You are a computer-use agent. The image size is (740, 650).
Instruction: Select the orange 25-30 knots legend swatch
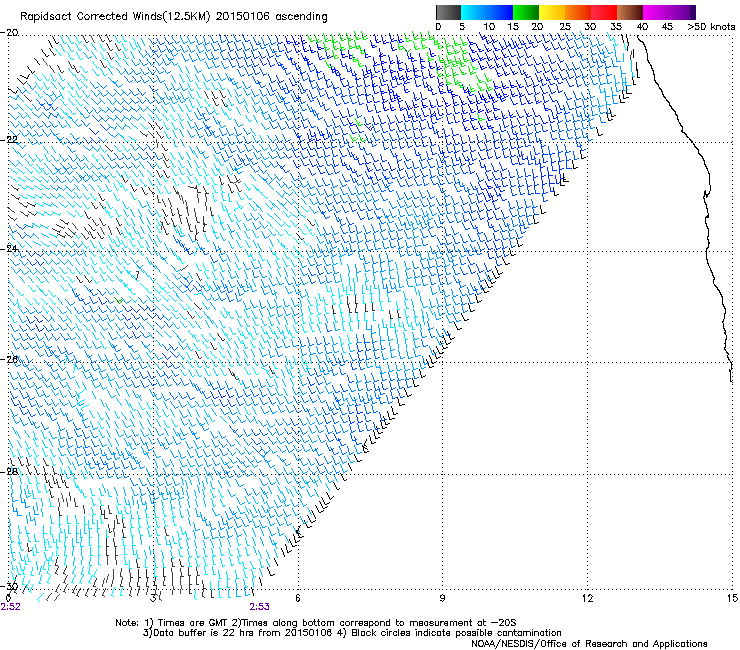pyautogui.click(x=578, y=12)
